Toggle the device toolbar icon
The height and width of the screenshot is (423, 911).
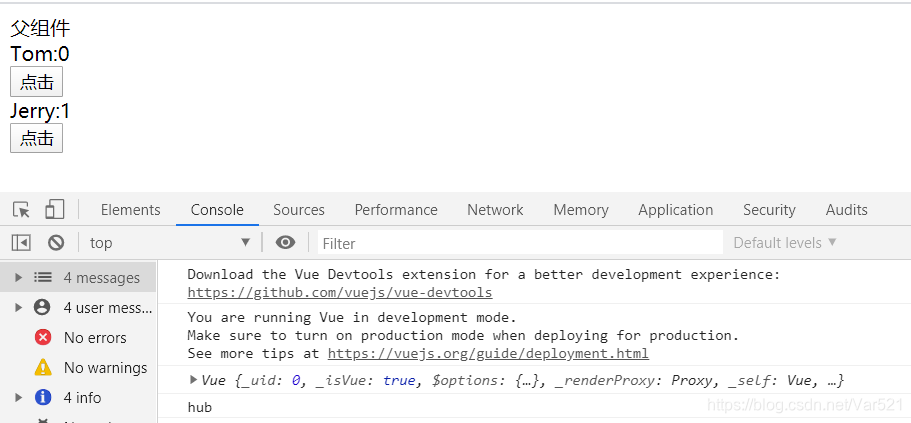[x=55, y=209]
